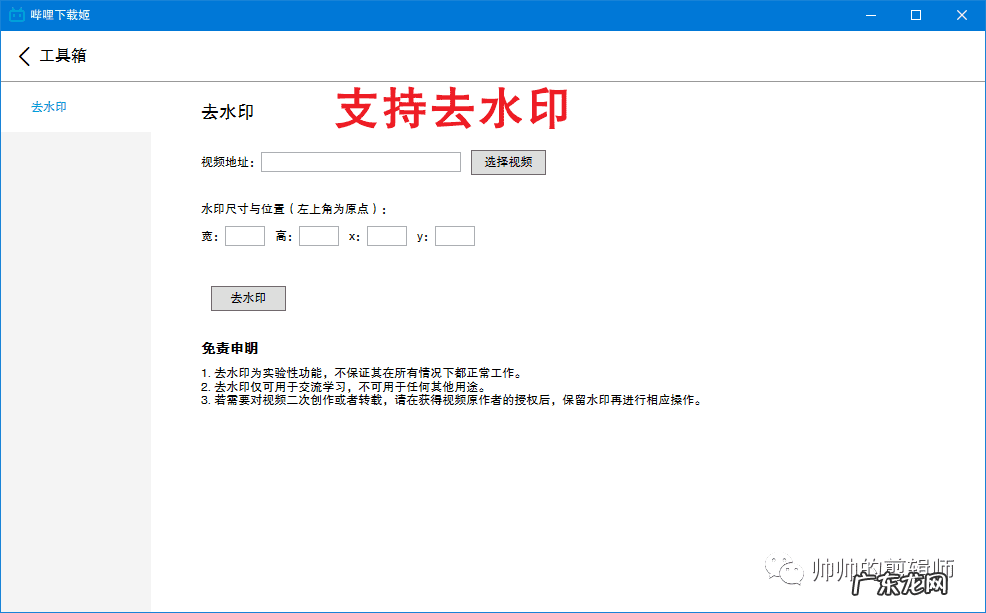Screen dimensions: 986x613
Task: Click the y coordinate input box
Action: click(x=454, y=235)
